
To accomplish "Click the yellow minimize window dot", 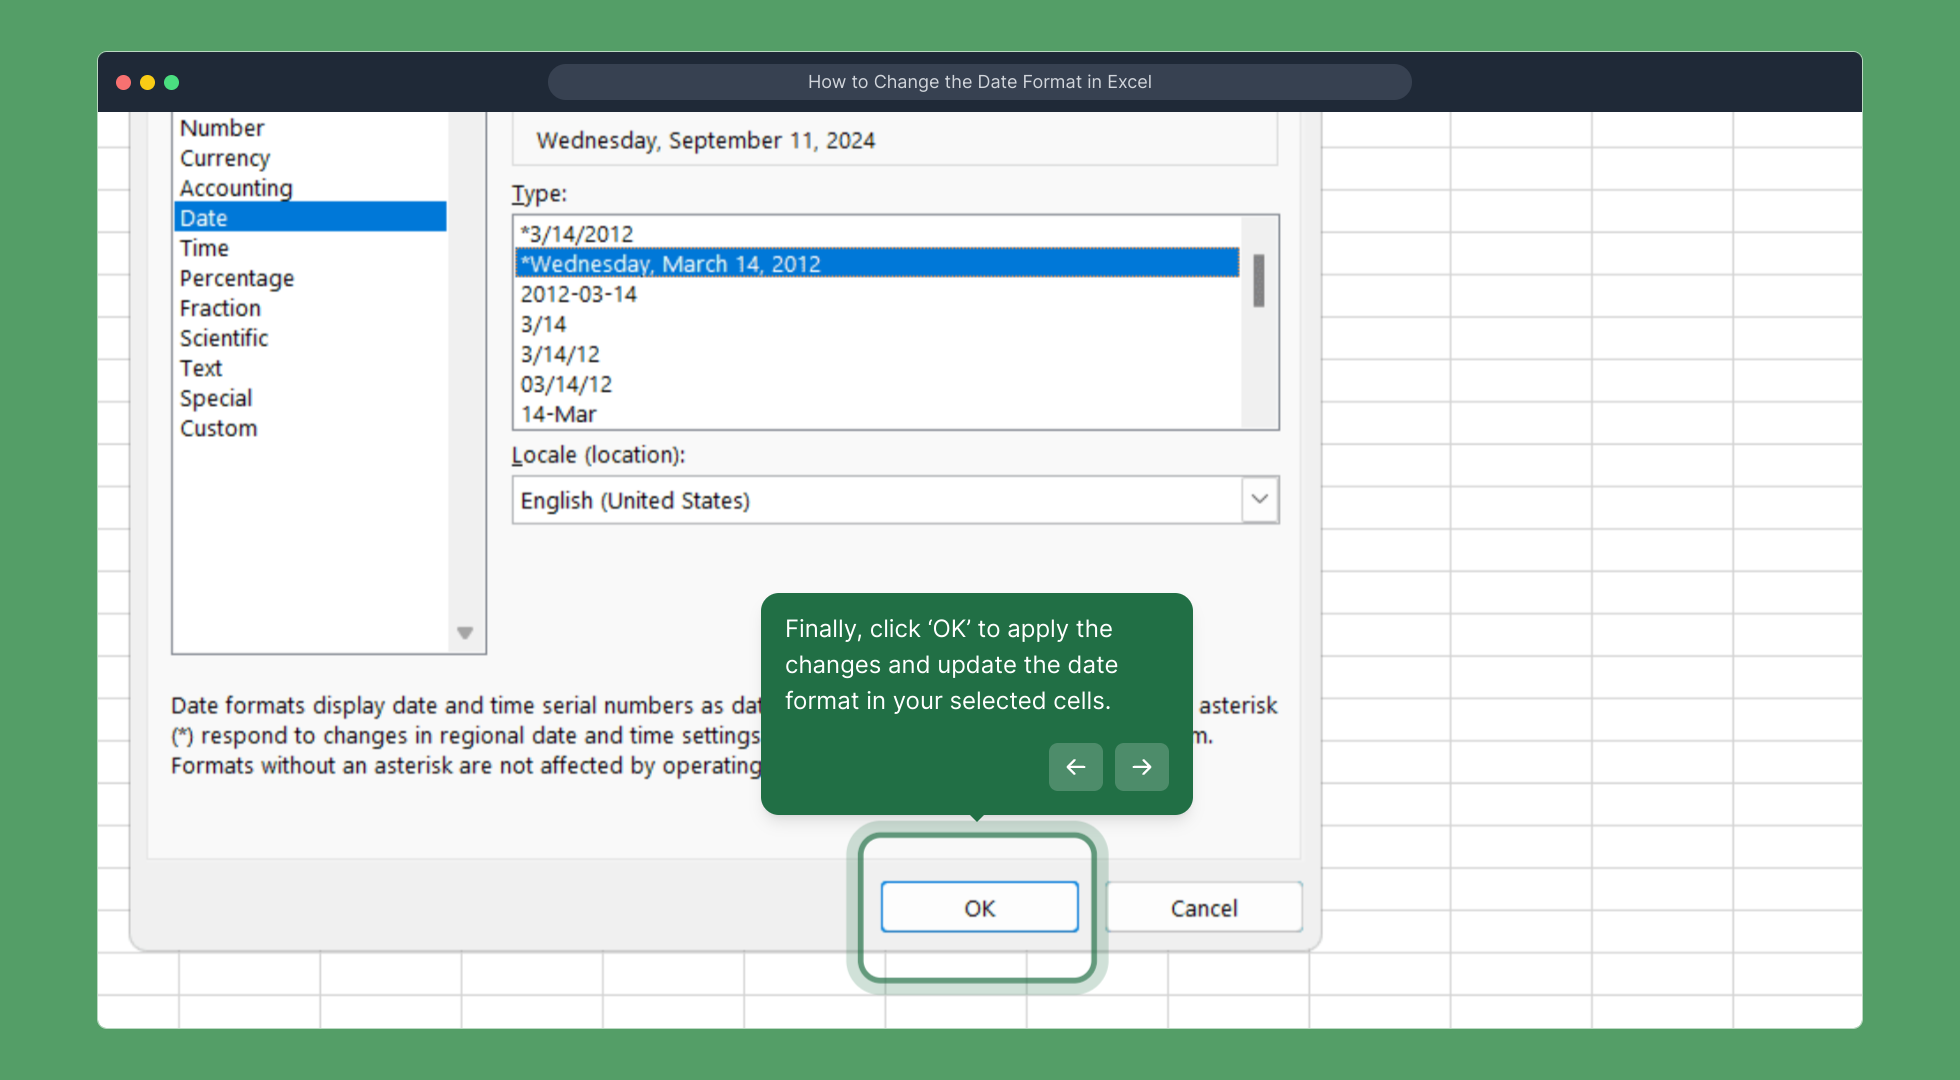I will tap(148, 82).
